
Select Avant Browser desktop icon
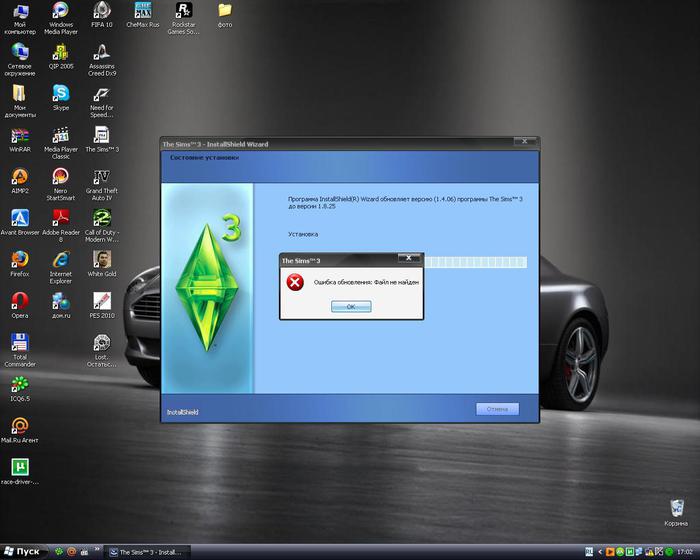click(20, 223)
